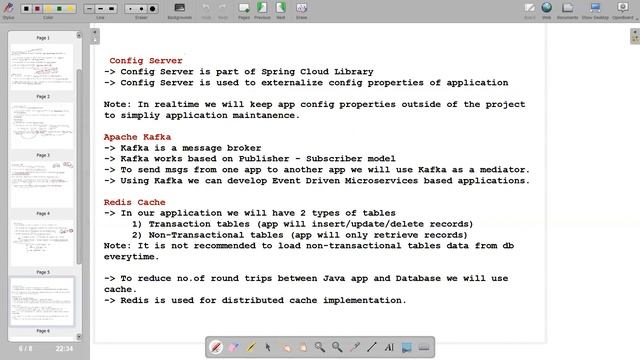
Task: Click the clock showing 22:34
Action: pyautogui.click(x=64, y=348)
